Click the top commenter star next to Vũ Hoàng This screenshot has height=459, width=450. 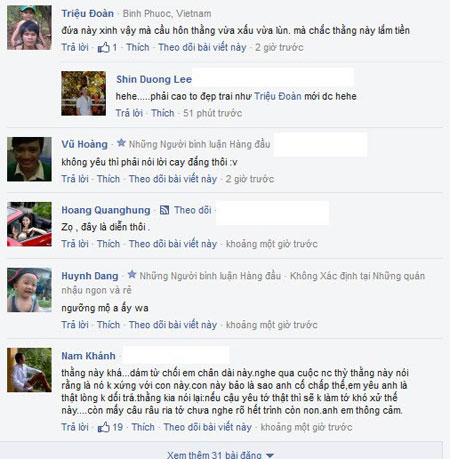click(121, 143)
